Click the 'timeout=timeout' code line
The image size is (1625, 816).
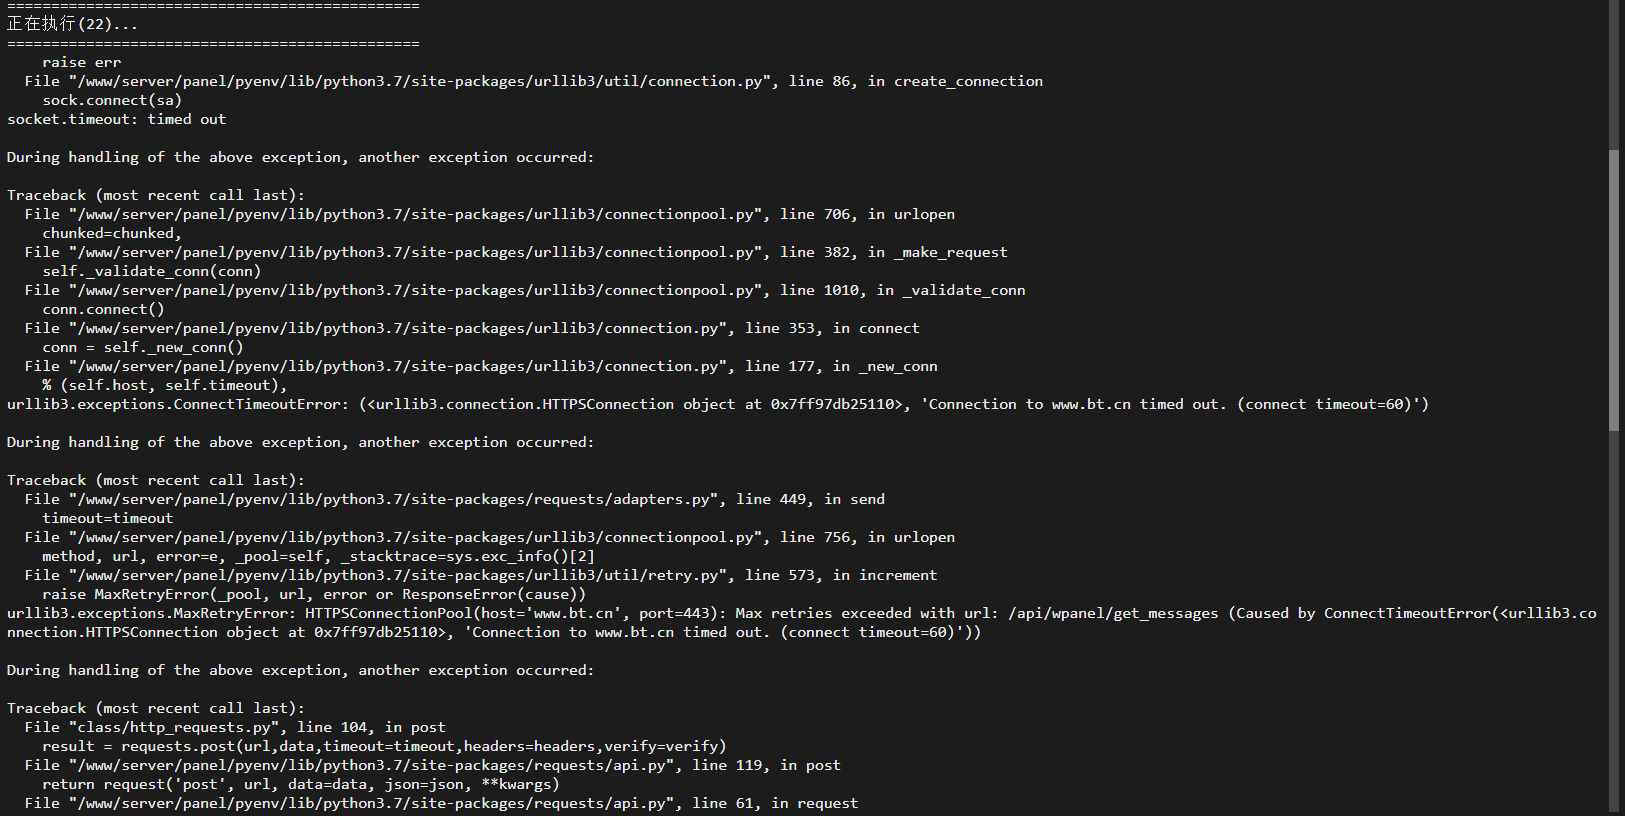108,518
